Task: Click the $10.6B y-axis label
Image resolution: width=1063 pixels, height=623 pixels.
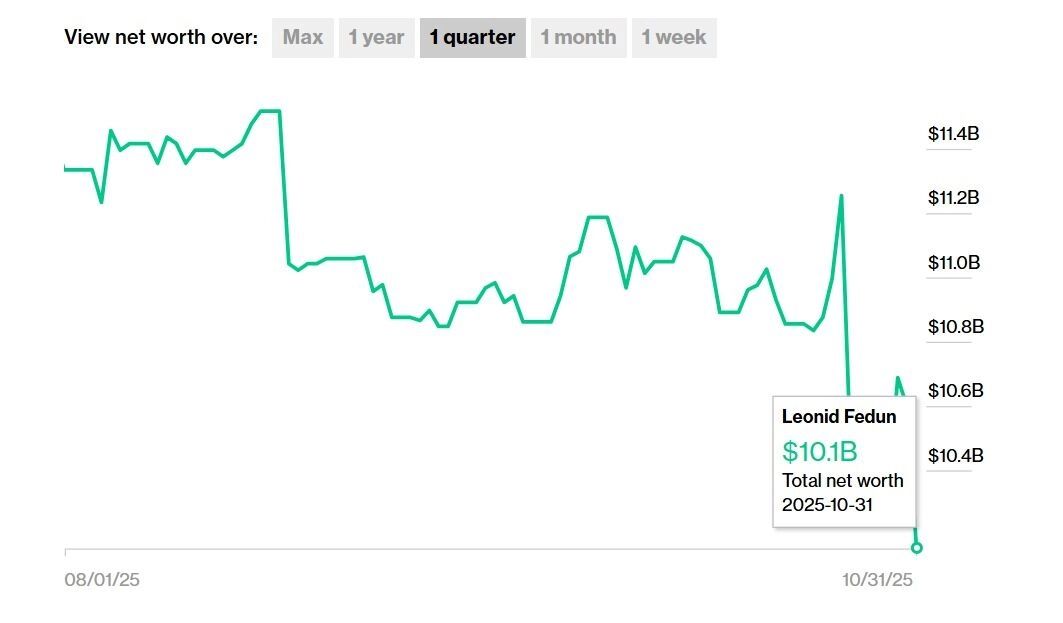Action: (955, 391)
